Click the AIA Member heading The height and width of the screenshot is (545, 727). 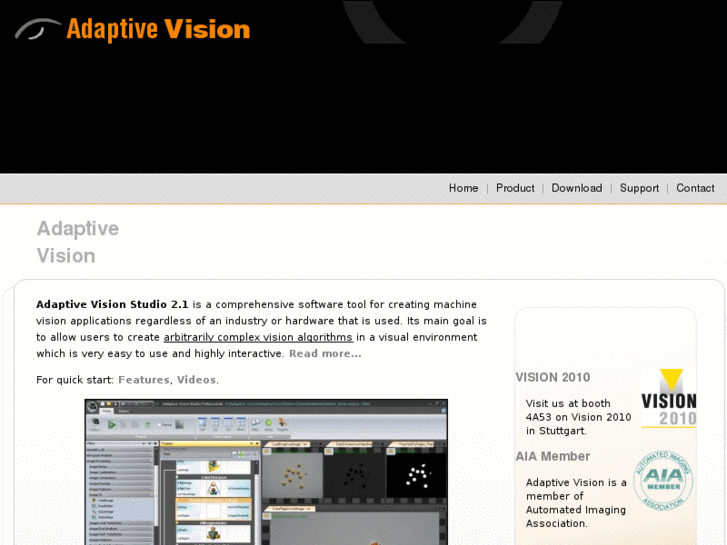coord(553,456)
